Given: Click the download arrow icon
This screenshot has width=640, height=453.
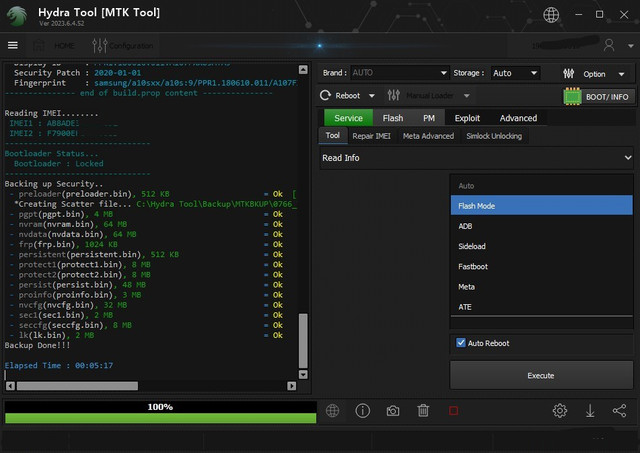Looking at the screenshot, I should tap(590, 411).
